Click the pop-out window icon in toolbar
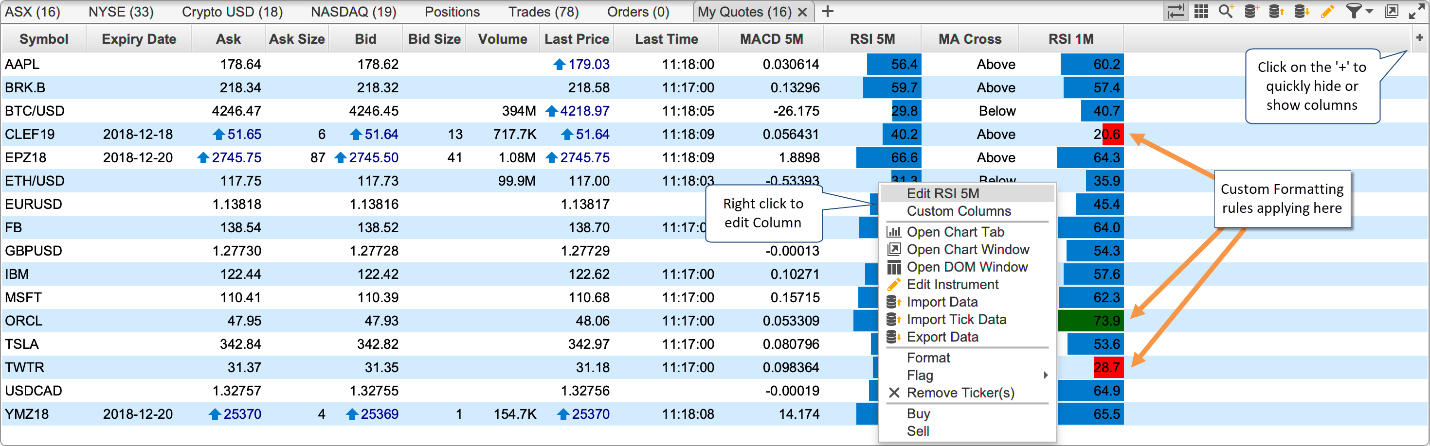The height and width of the screenshot is (446, 1430). [1391, 12]
